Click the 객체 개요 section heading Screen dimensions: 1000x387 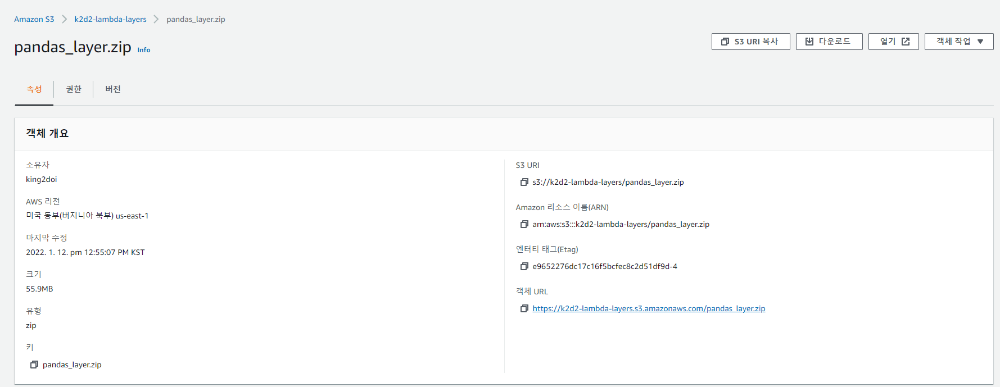47,134
